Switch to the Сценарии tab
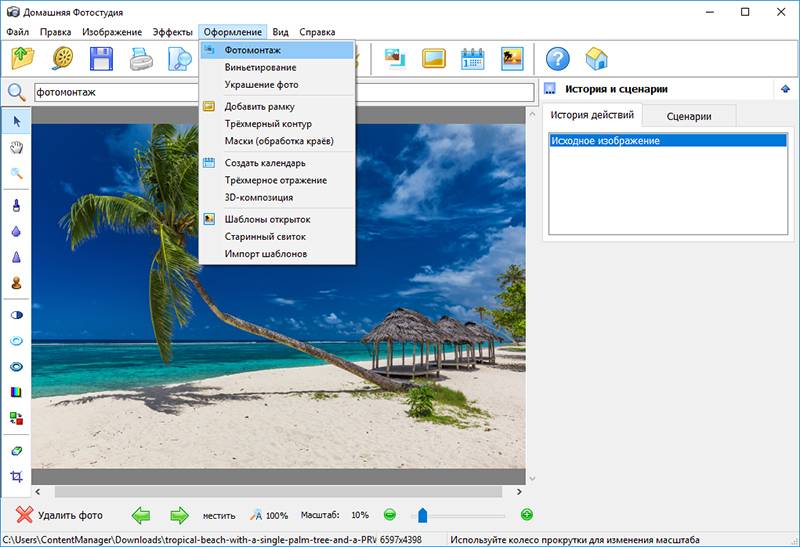 coord(688,116)
